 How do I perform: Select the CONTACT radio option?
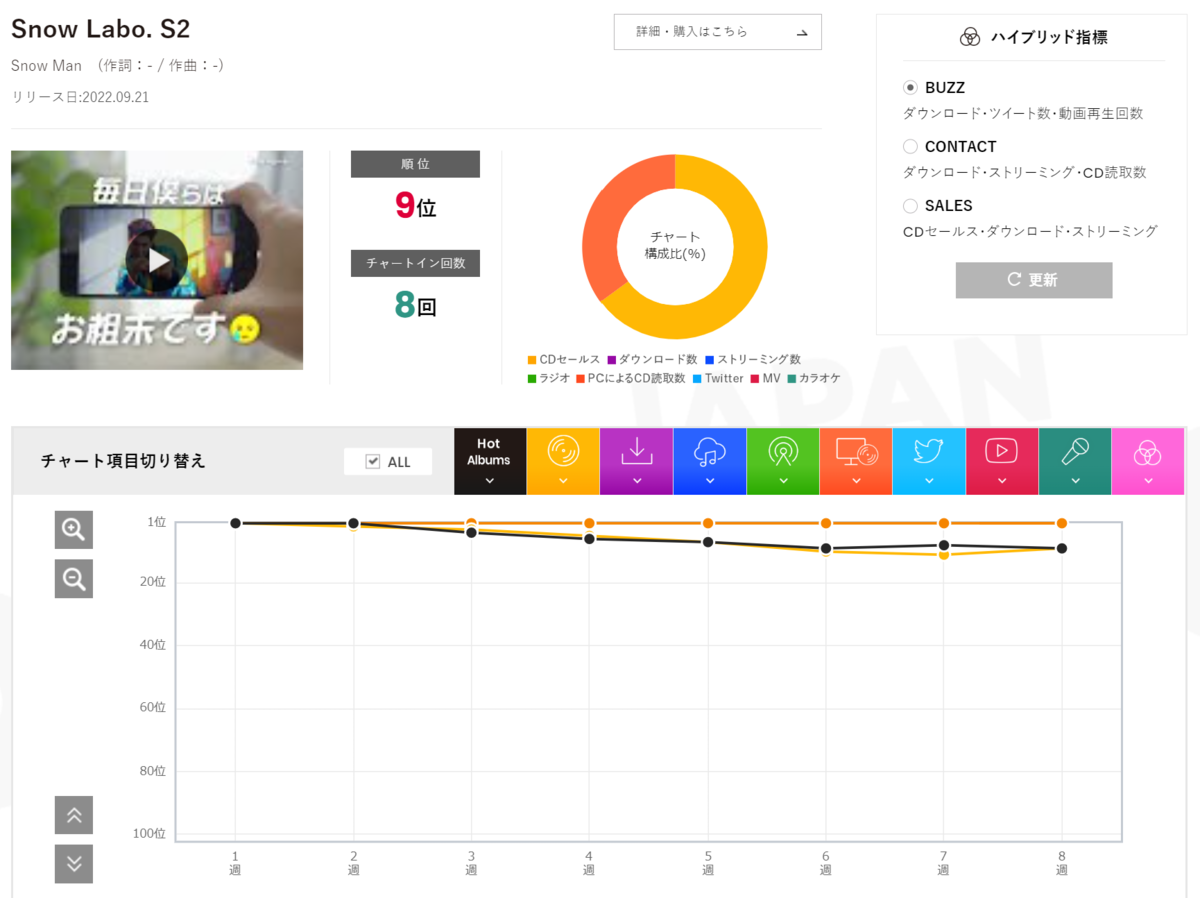(910, 147)
